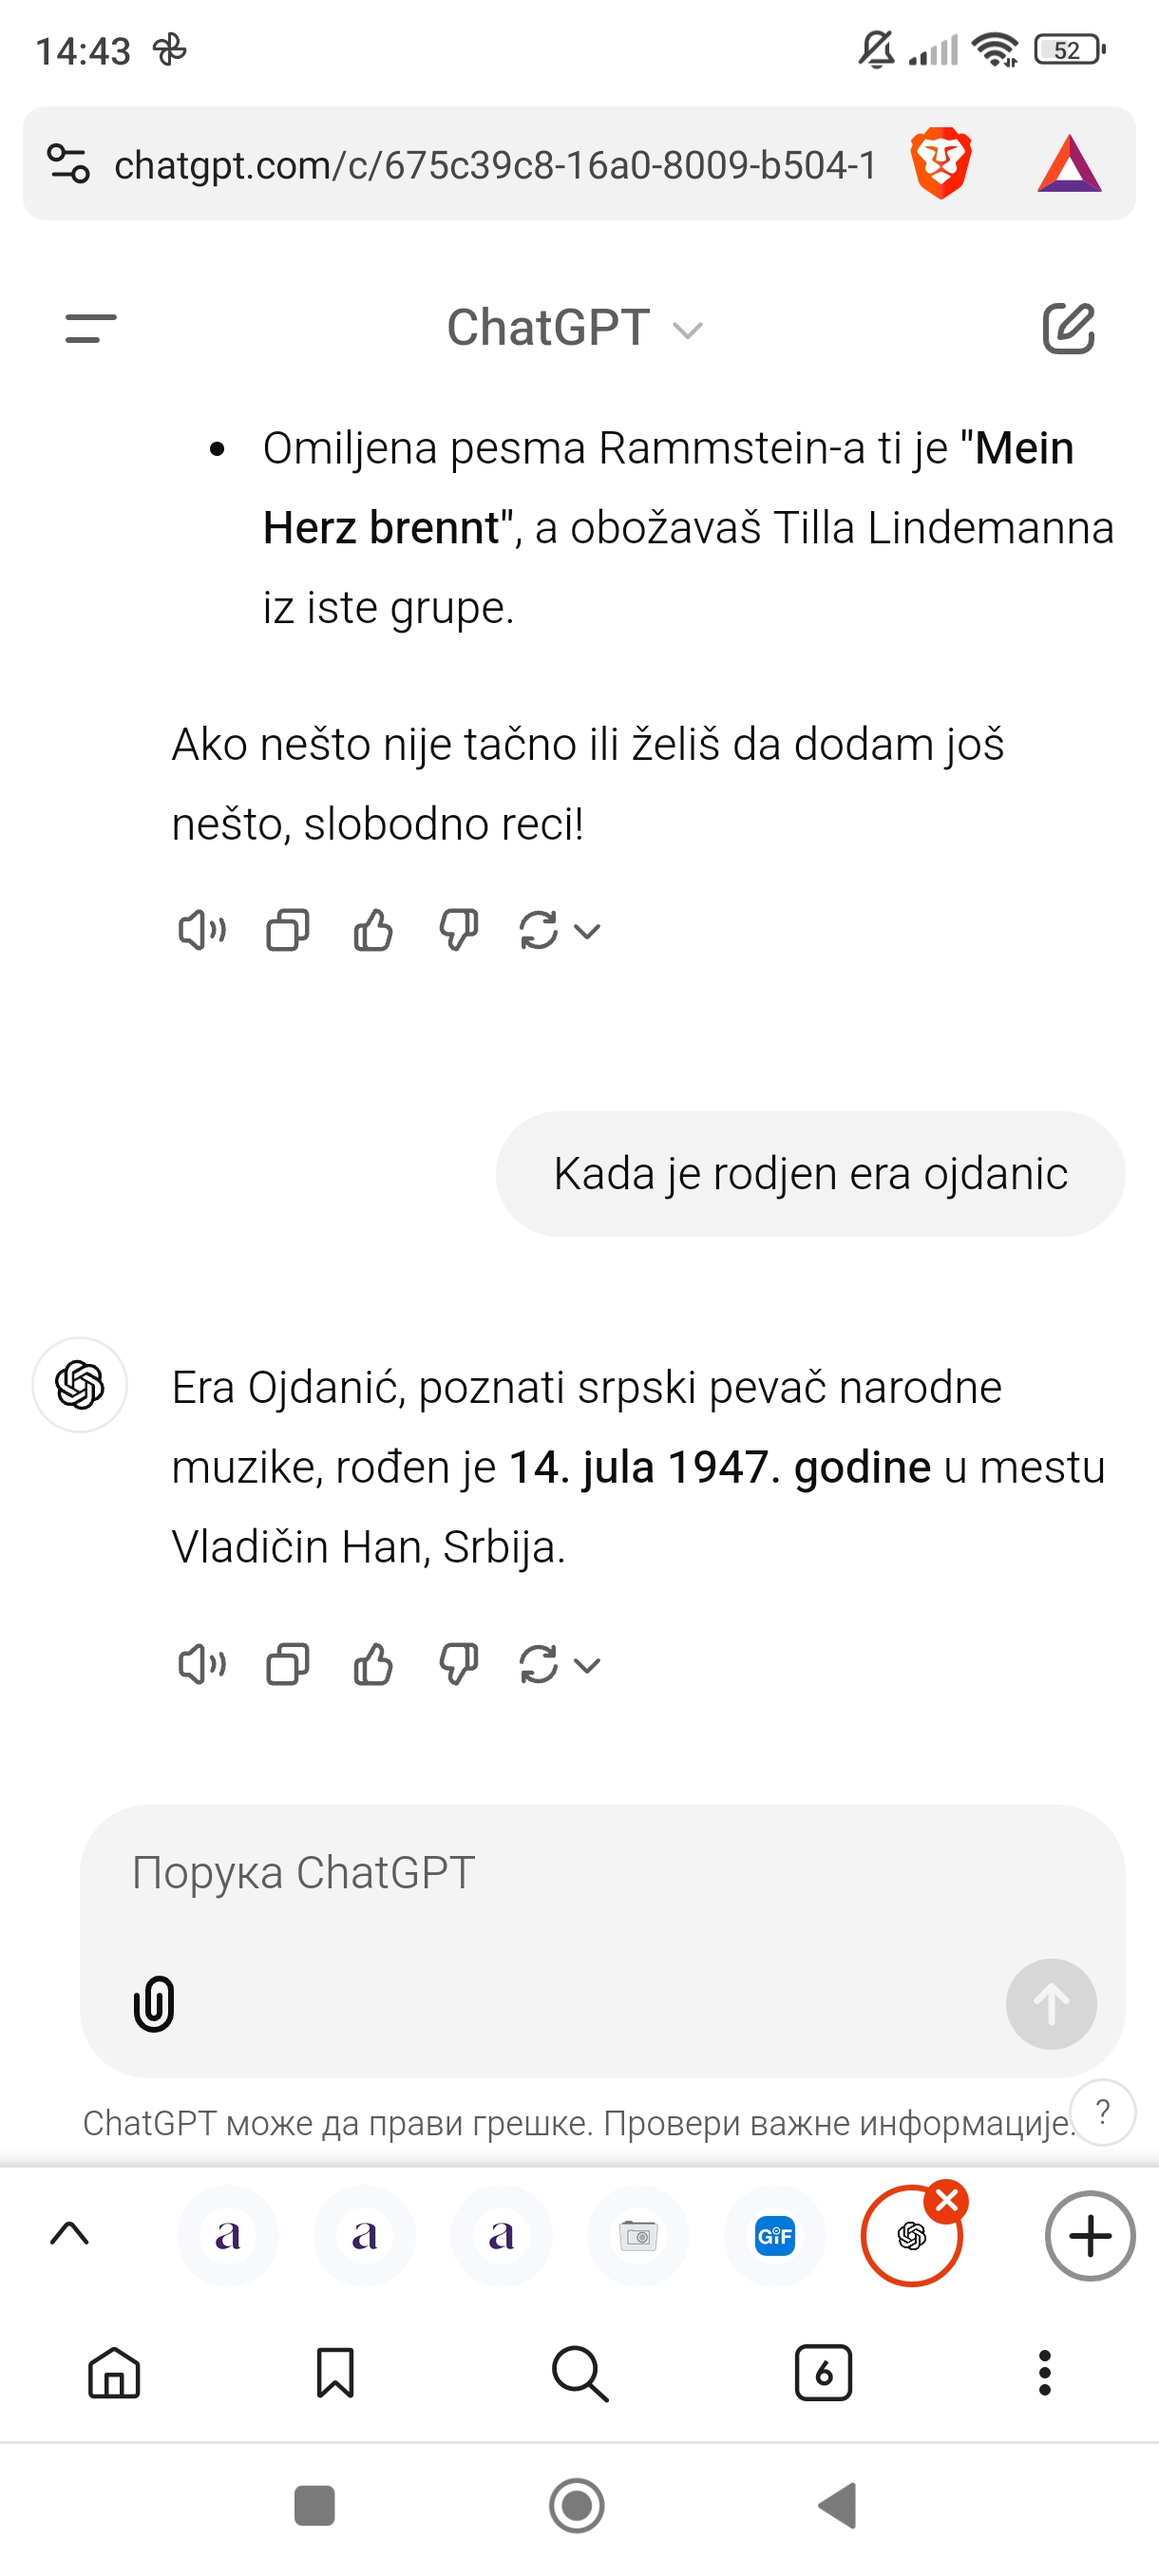The height and width of the screenshot is (2576, 1159).
Task: Open Brave Rewards triangle icon
Action: click(x=1068, y=164)
